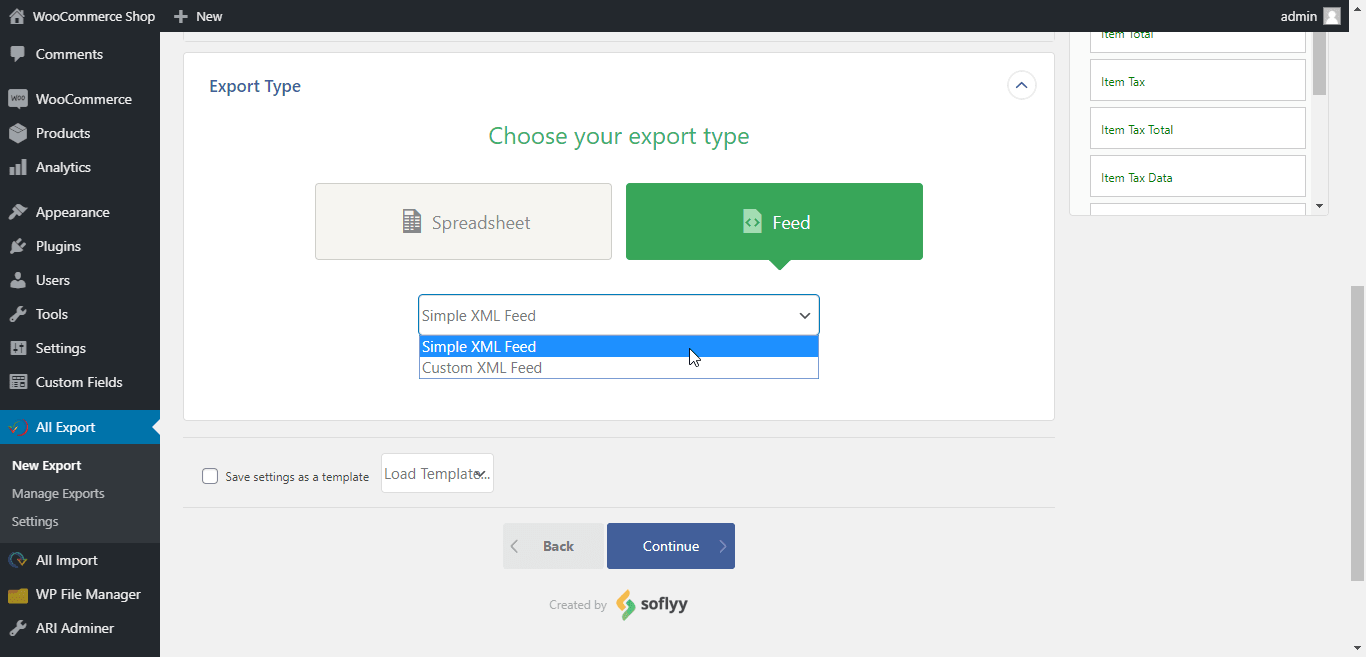Viewport: 1366px width, 657px height.
Task: Click the Appearance paintbrush icon
Action: pos(17,212)
